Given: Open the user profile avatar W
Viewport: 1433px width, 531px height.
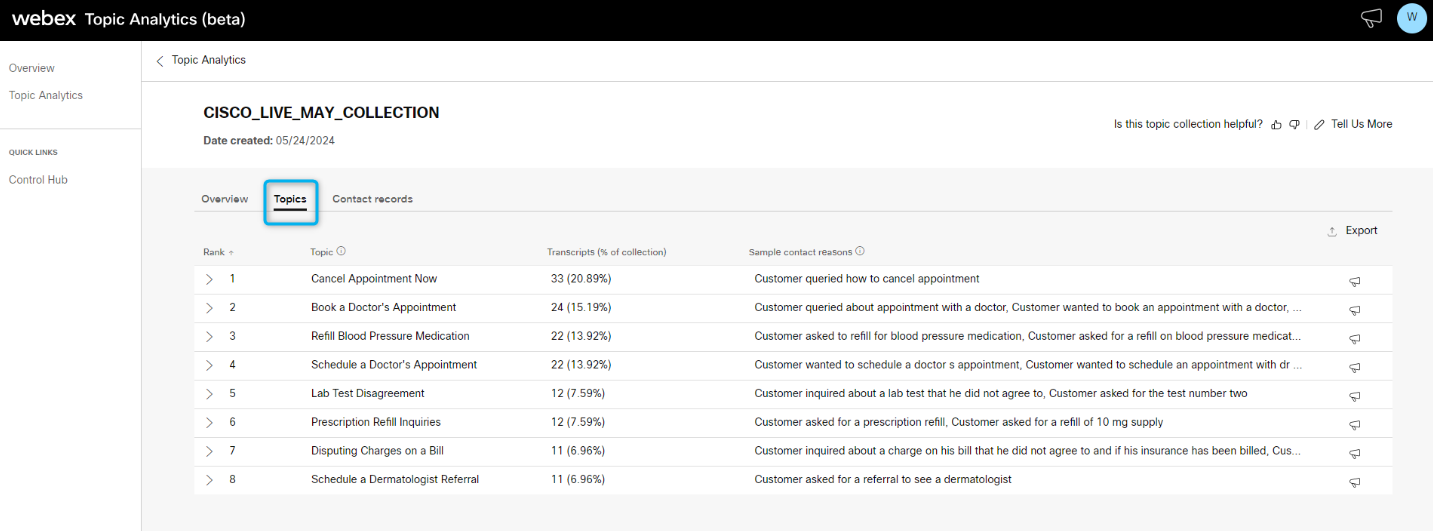Looking at the screenshot, I should coord(1411,18).
